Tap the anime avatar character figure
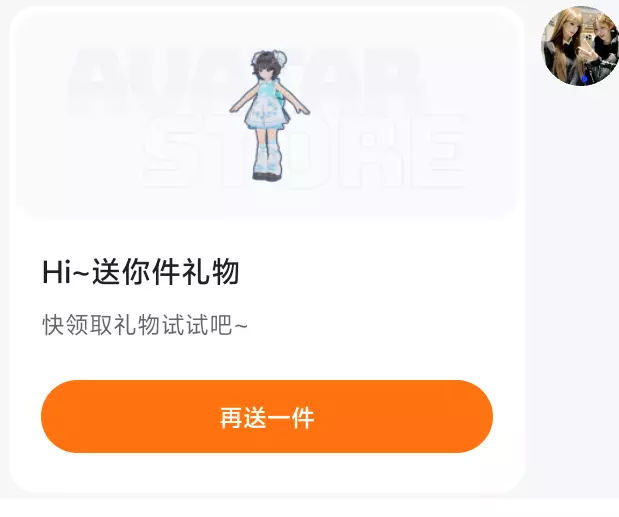The image size is (619, 517). pos(270,115)
